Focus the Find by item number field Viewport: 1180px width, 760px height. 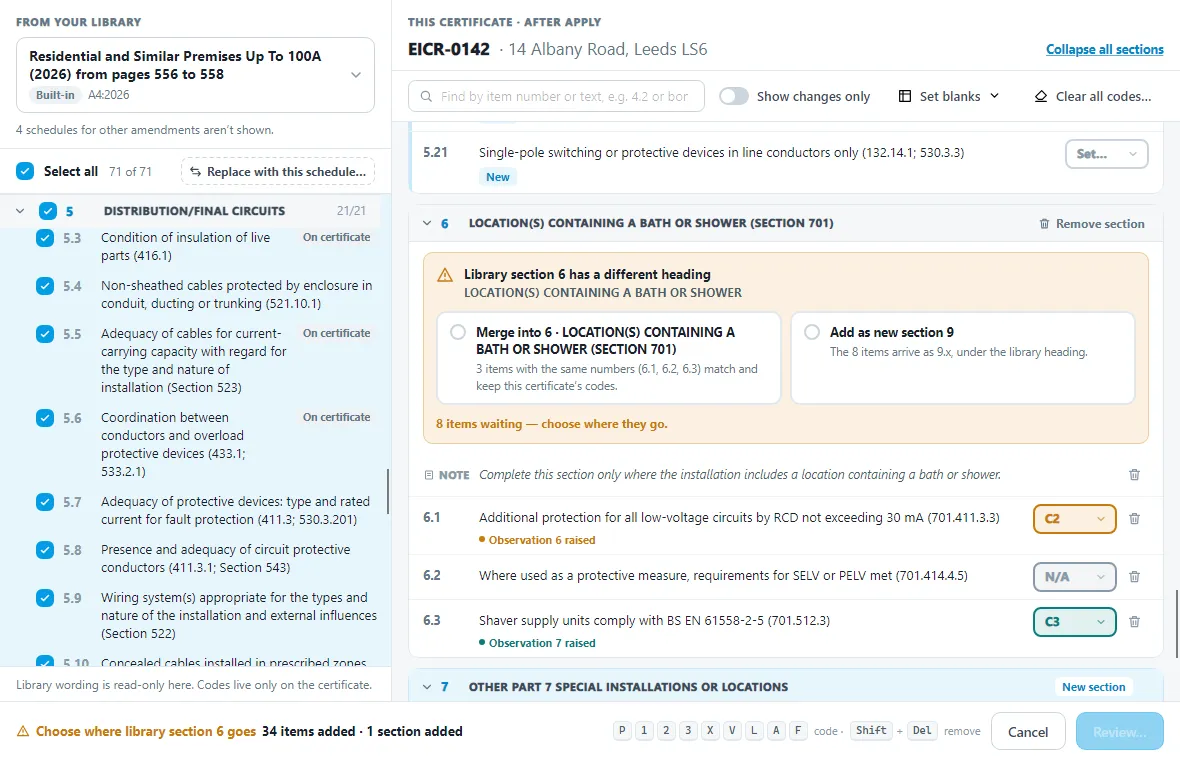[x=556, y=96]
